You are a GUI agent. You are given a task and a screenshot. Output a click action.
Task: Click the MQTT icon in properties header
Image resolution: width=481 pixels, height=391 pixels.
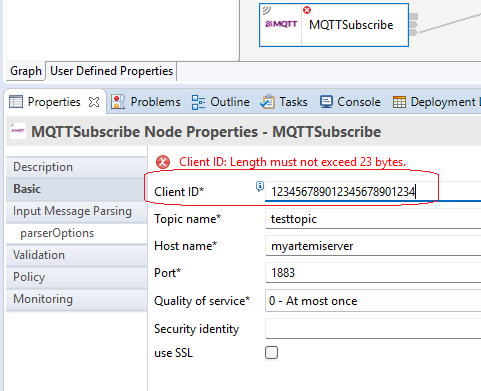point(18,131)
